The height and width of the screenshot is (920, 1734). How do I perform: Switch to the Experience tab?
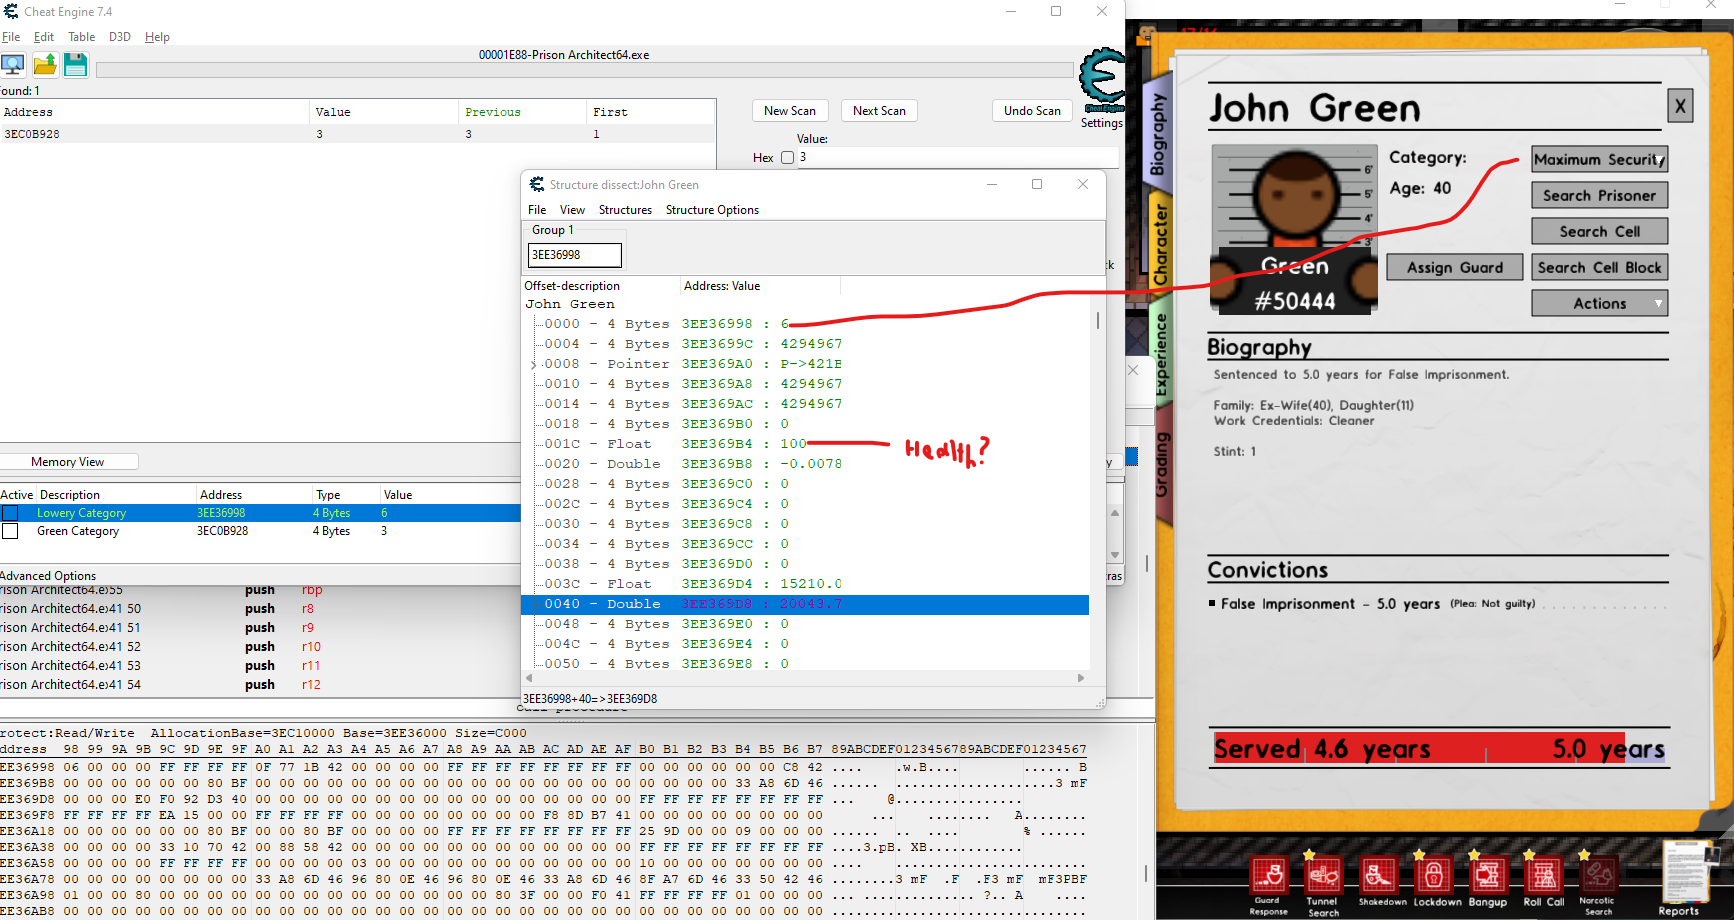click(x=1160, y=354)
